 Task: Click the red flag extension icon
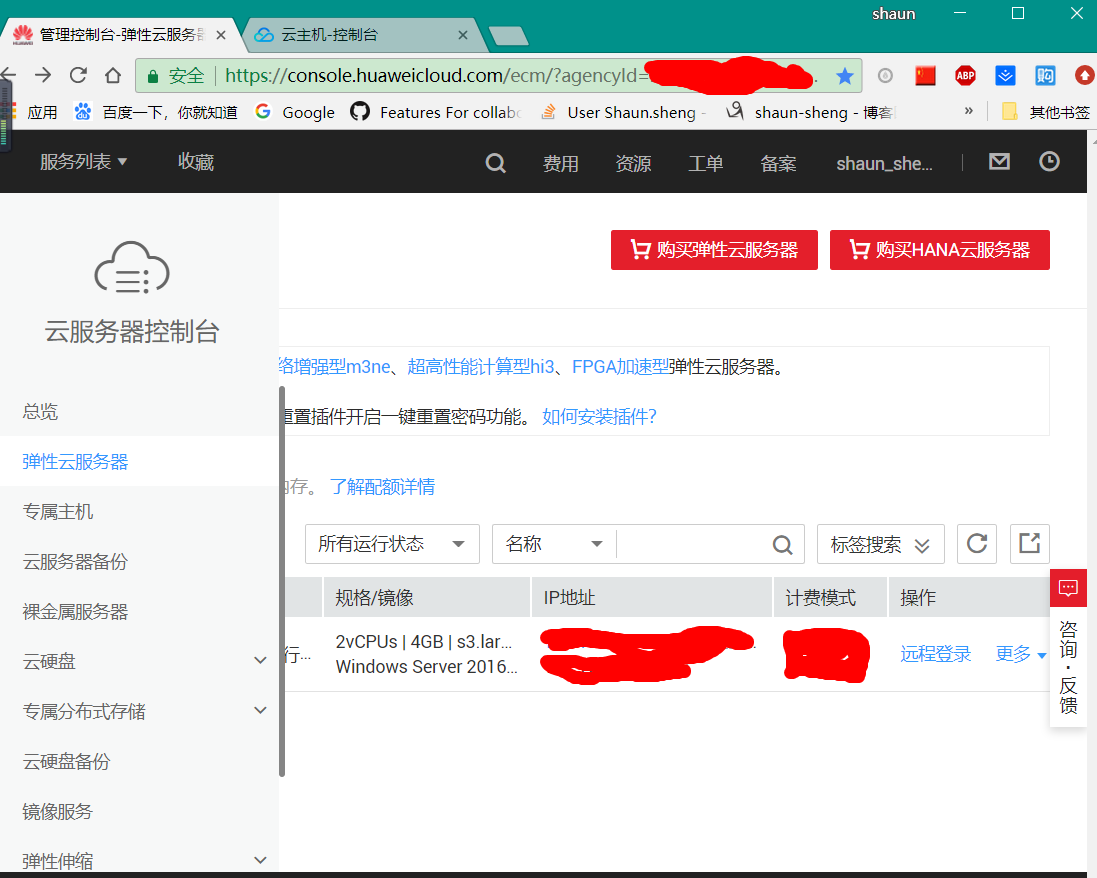pos(926,76)
